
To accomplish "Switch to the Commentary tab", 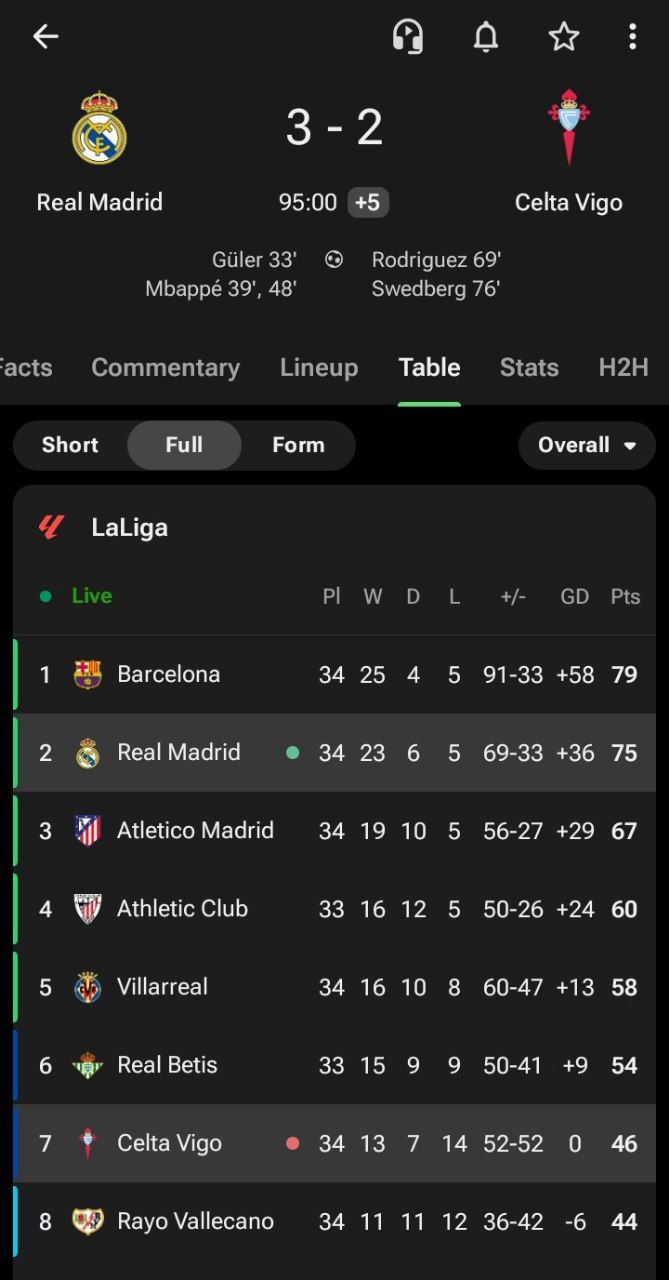I will click(166, 368).
